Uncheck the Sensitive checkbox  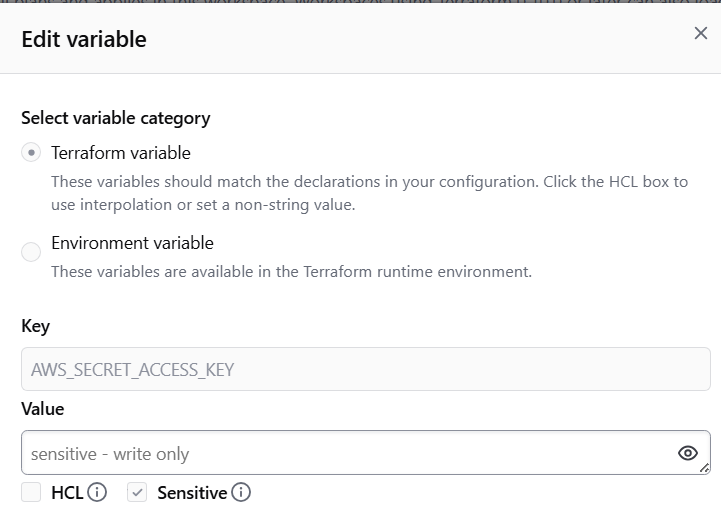coord(138,492)
